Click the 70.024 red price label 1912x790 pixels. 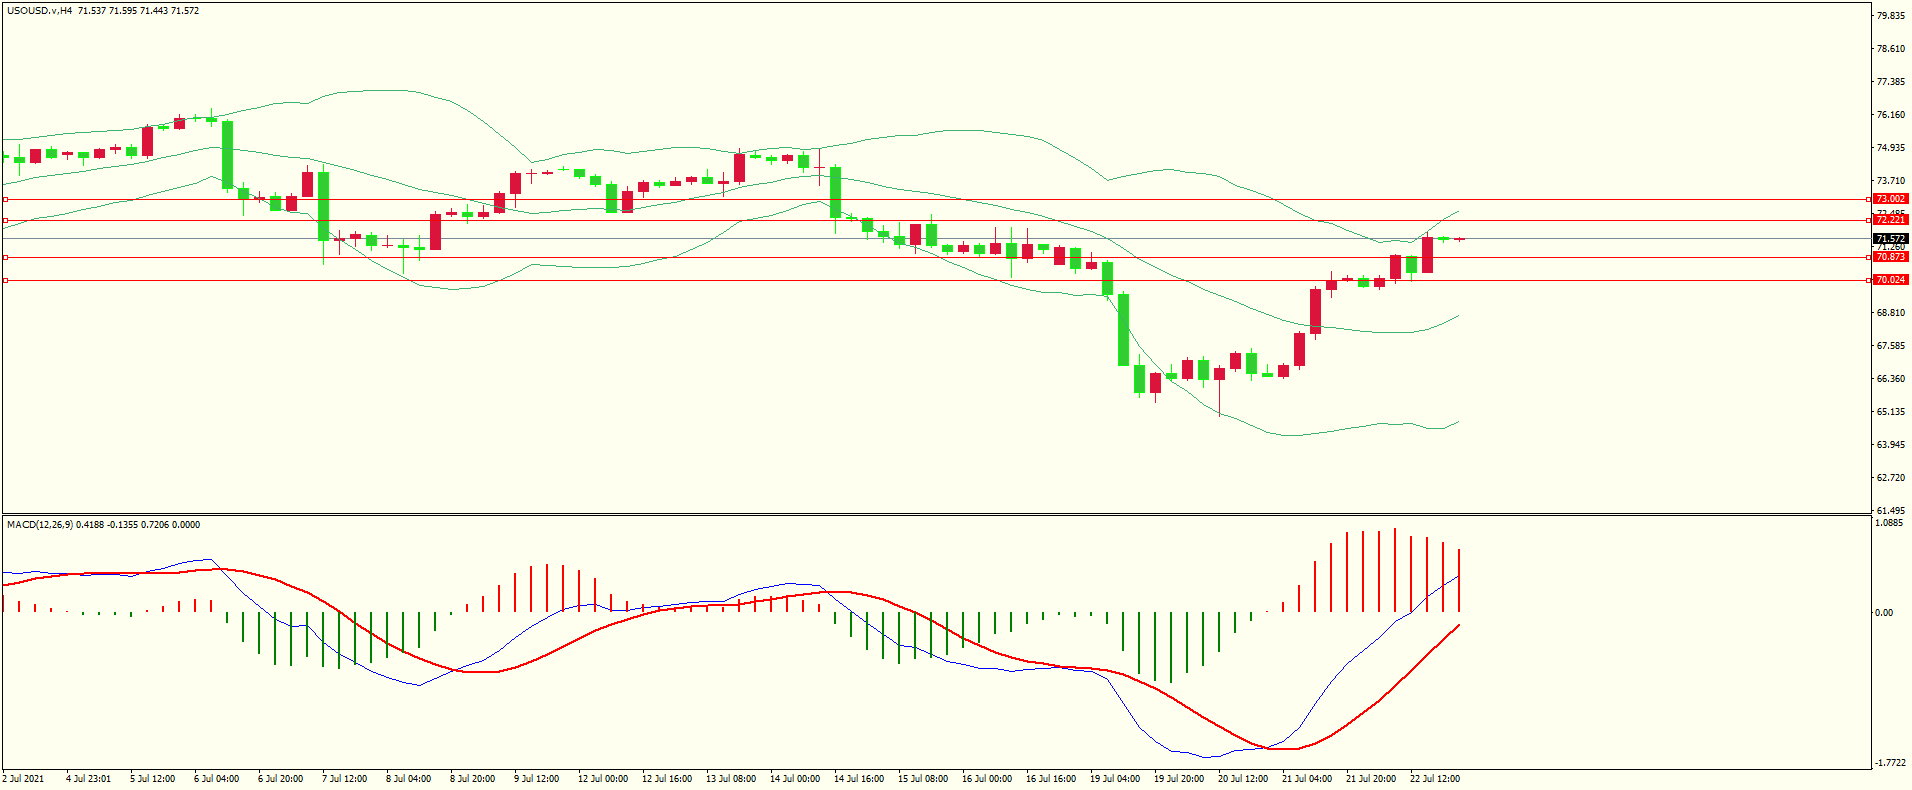1890,280
